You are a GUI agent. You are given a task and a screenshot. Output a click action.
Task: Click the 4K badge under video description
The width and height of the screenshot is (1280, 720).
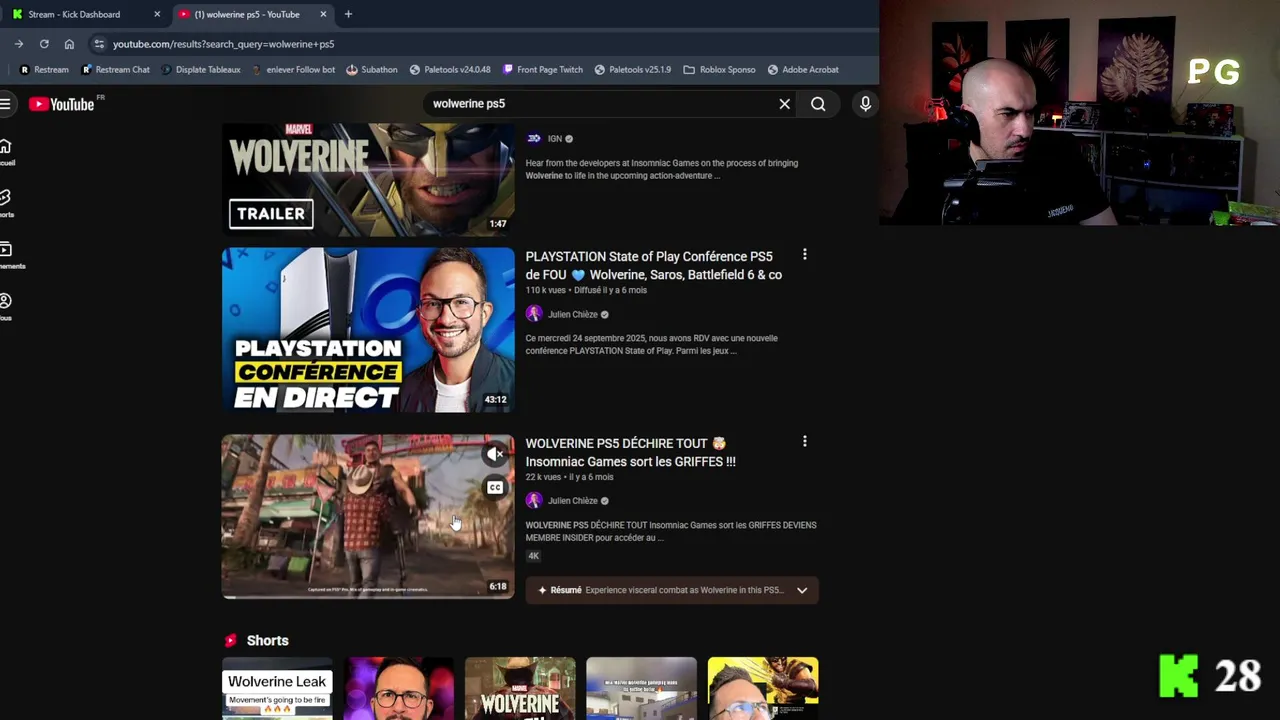tap(533, 556)
